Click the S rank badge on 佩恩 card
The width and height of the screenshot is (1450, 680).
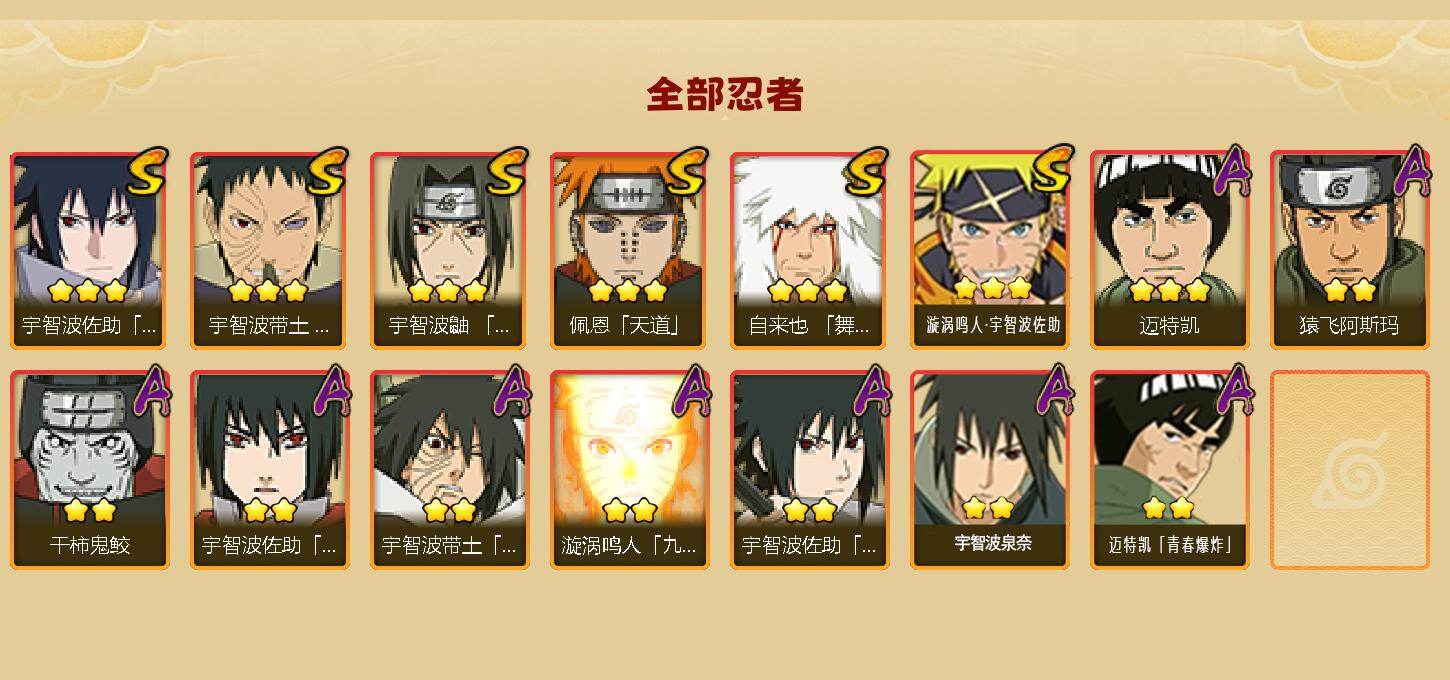[x=686, y=171]
